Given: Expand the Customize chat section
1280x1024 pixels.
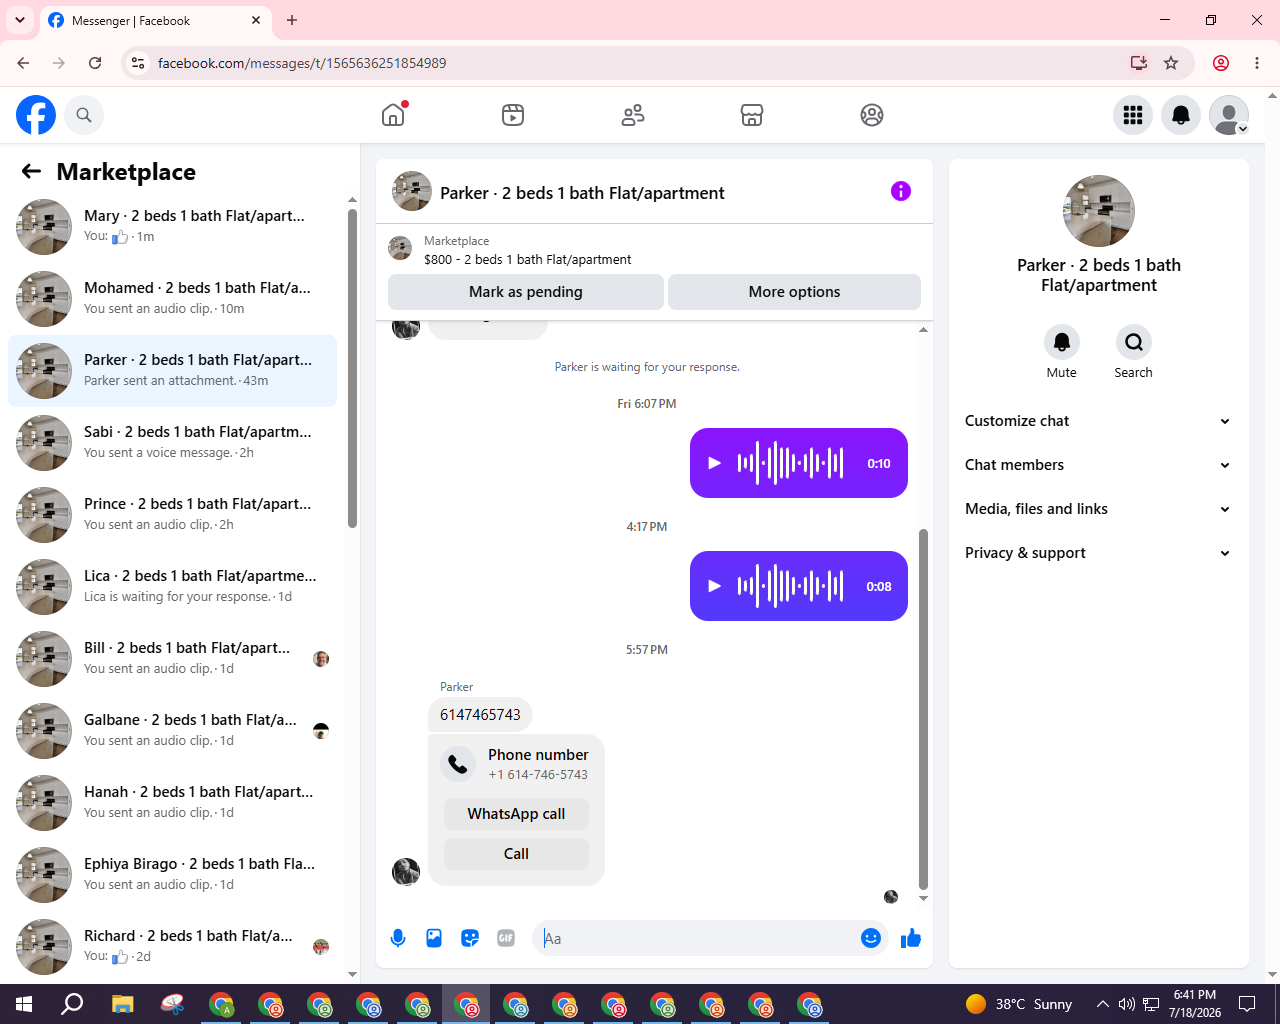Looking at the screenshot, I should pyautogui.click(x=1099, y=421).
